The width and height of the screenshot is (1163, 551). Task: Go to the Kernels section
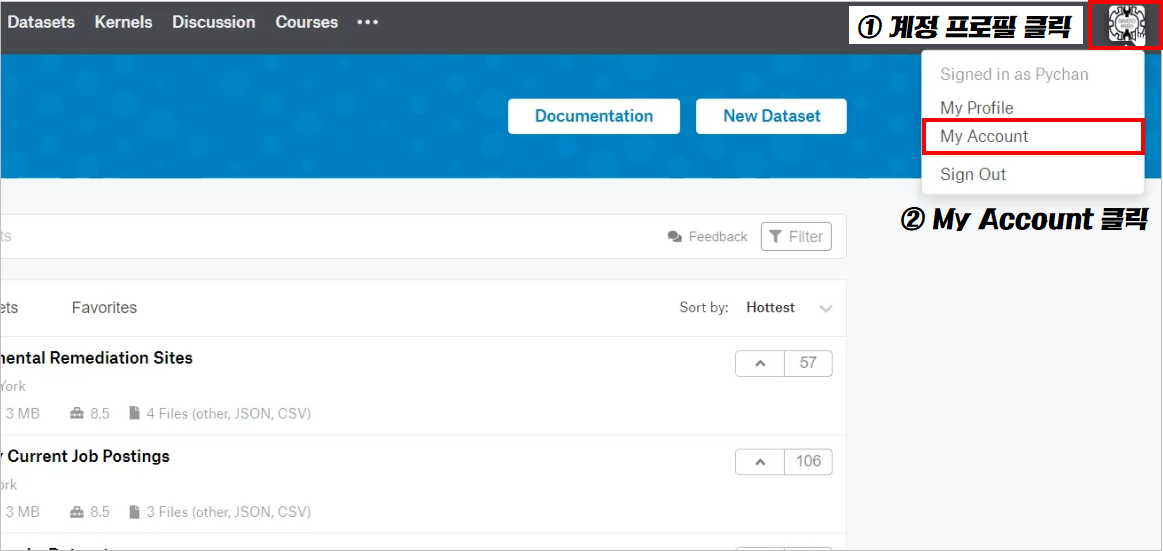123,22
